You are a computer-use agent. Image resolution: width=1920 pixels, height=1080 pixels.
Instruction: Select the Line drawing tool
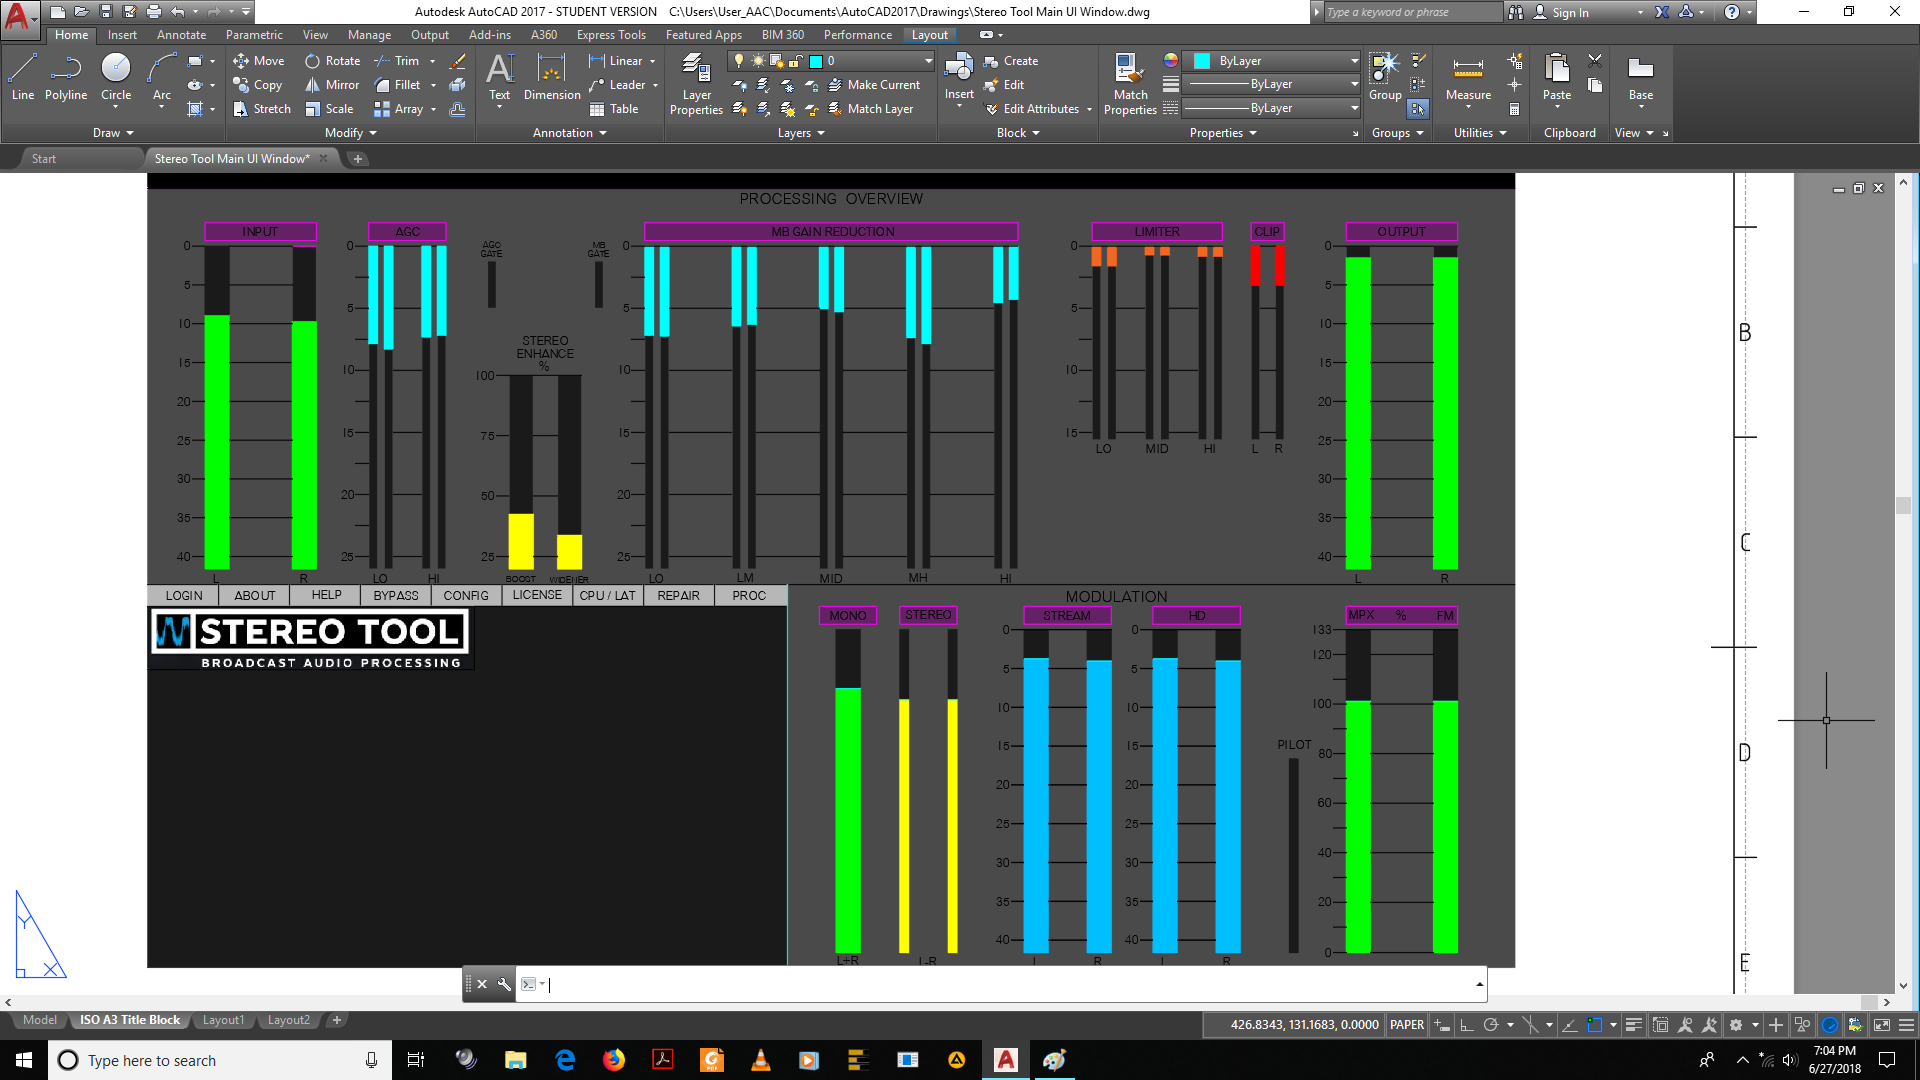click(23, 78)
